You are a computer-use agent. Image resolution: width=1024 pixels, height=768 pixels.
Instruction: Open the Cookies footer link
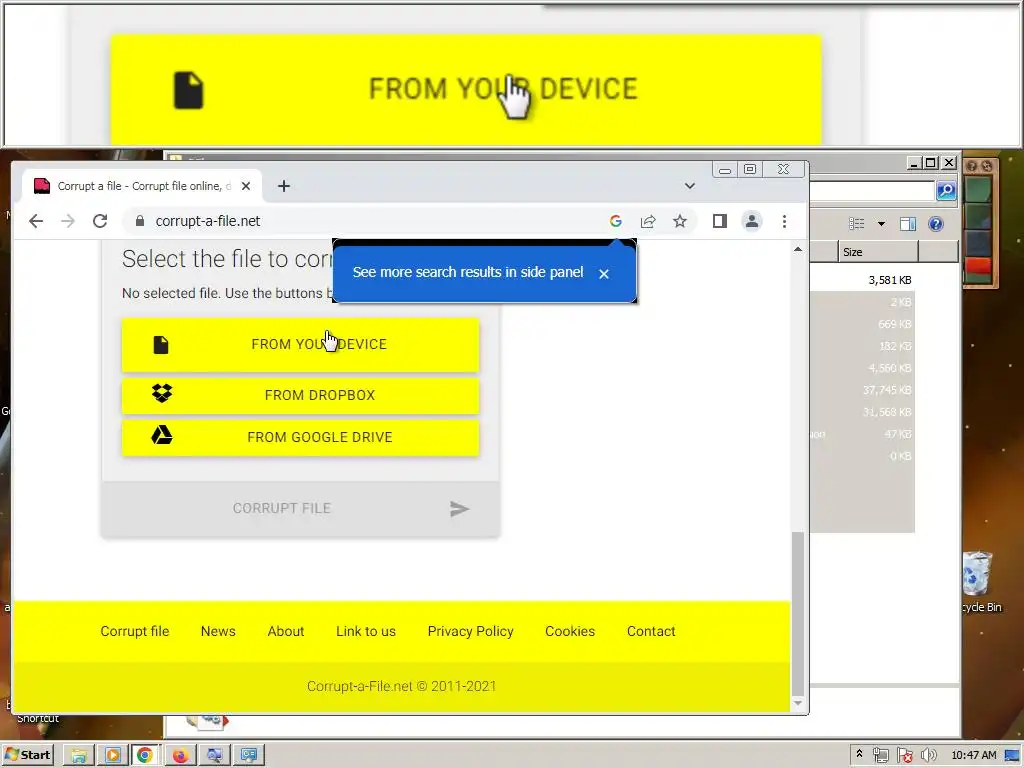570,632
